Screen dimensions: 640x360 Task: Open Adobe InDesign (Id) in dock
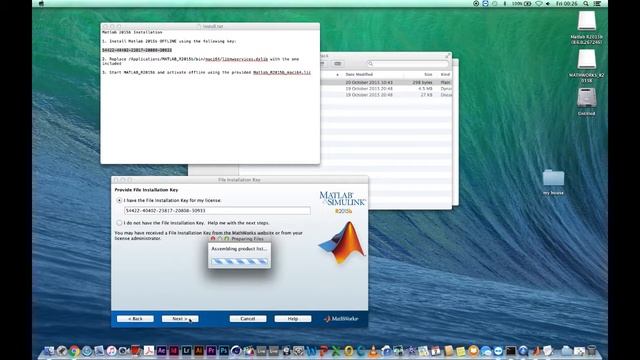[x=174, y=351]
